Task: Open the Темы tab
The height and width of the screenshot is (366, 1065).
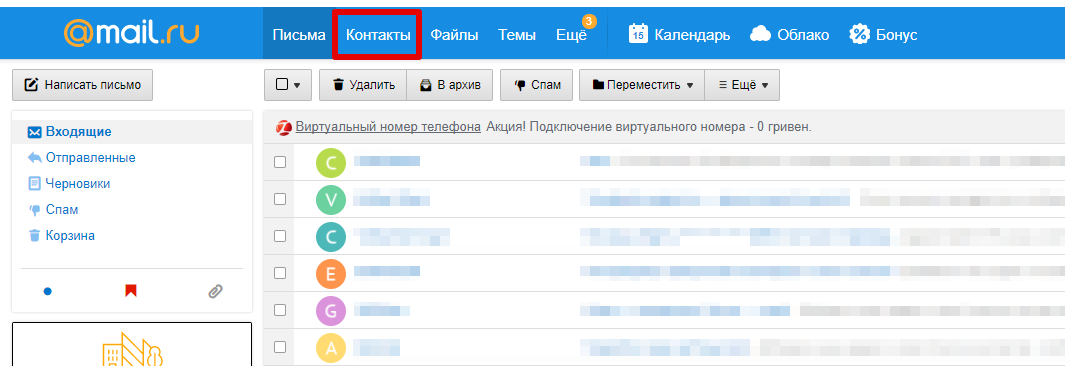Action: [517, 35]
